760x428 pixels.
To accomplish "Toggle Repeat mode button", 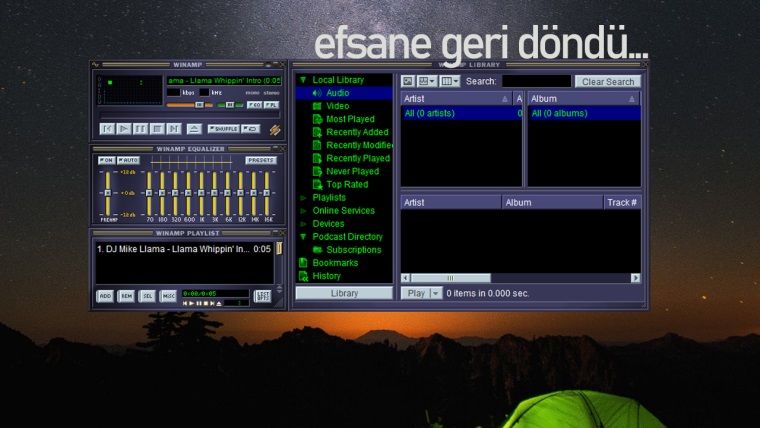I will coord(251,129).
